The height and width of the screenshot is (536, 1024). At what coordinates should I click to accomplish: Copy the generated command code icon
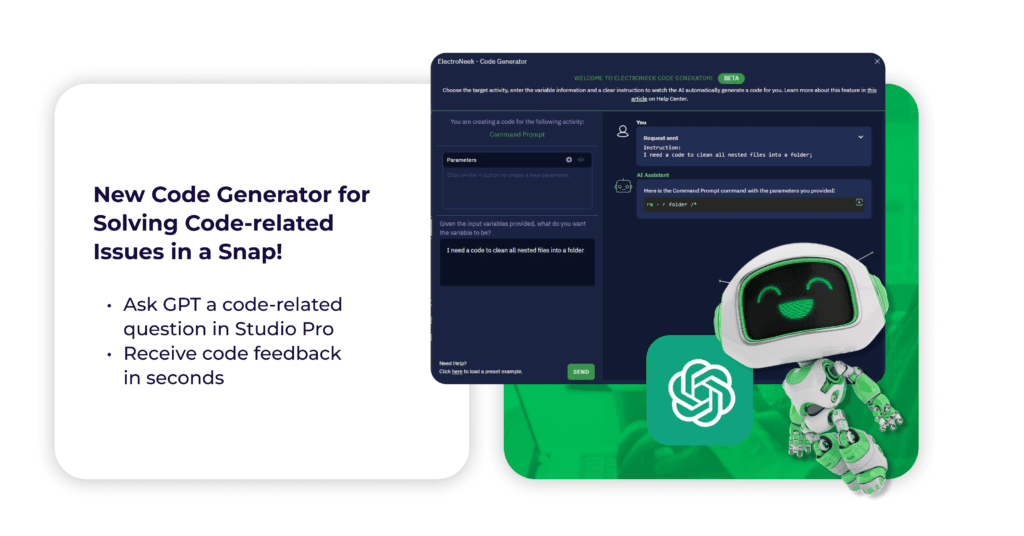[x=858, y=203]
